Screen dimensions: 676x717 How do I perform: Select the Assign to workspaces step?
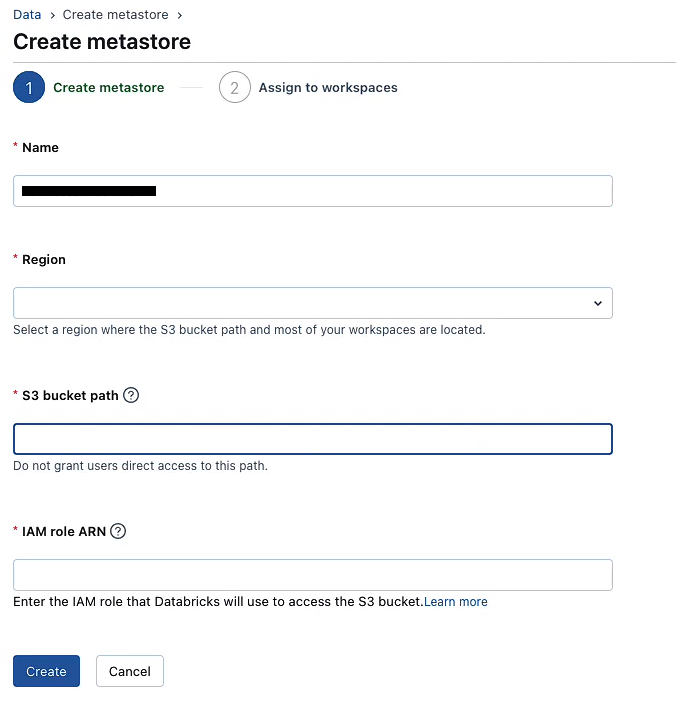328,88
